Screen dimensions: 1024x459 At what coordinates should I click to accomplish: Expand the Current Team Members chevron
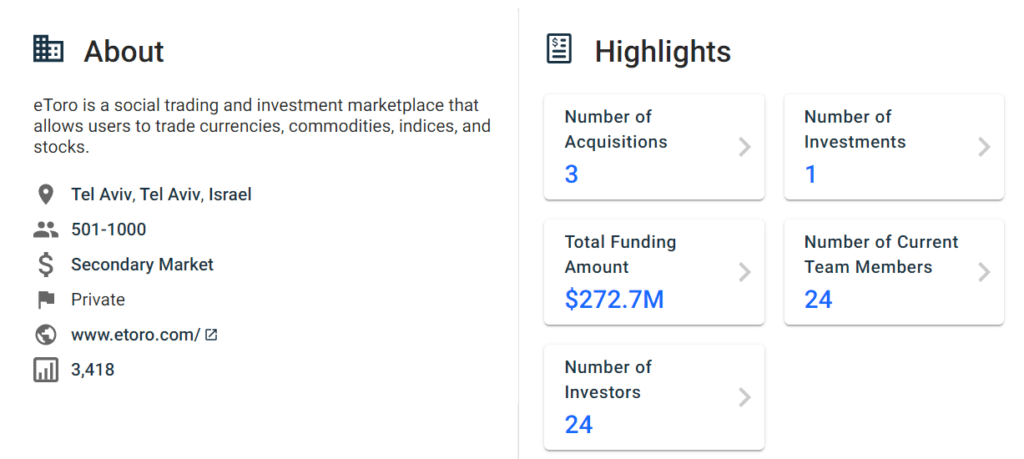984,272
